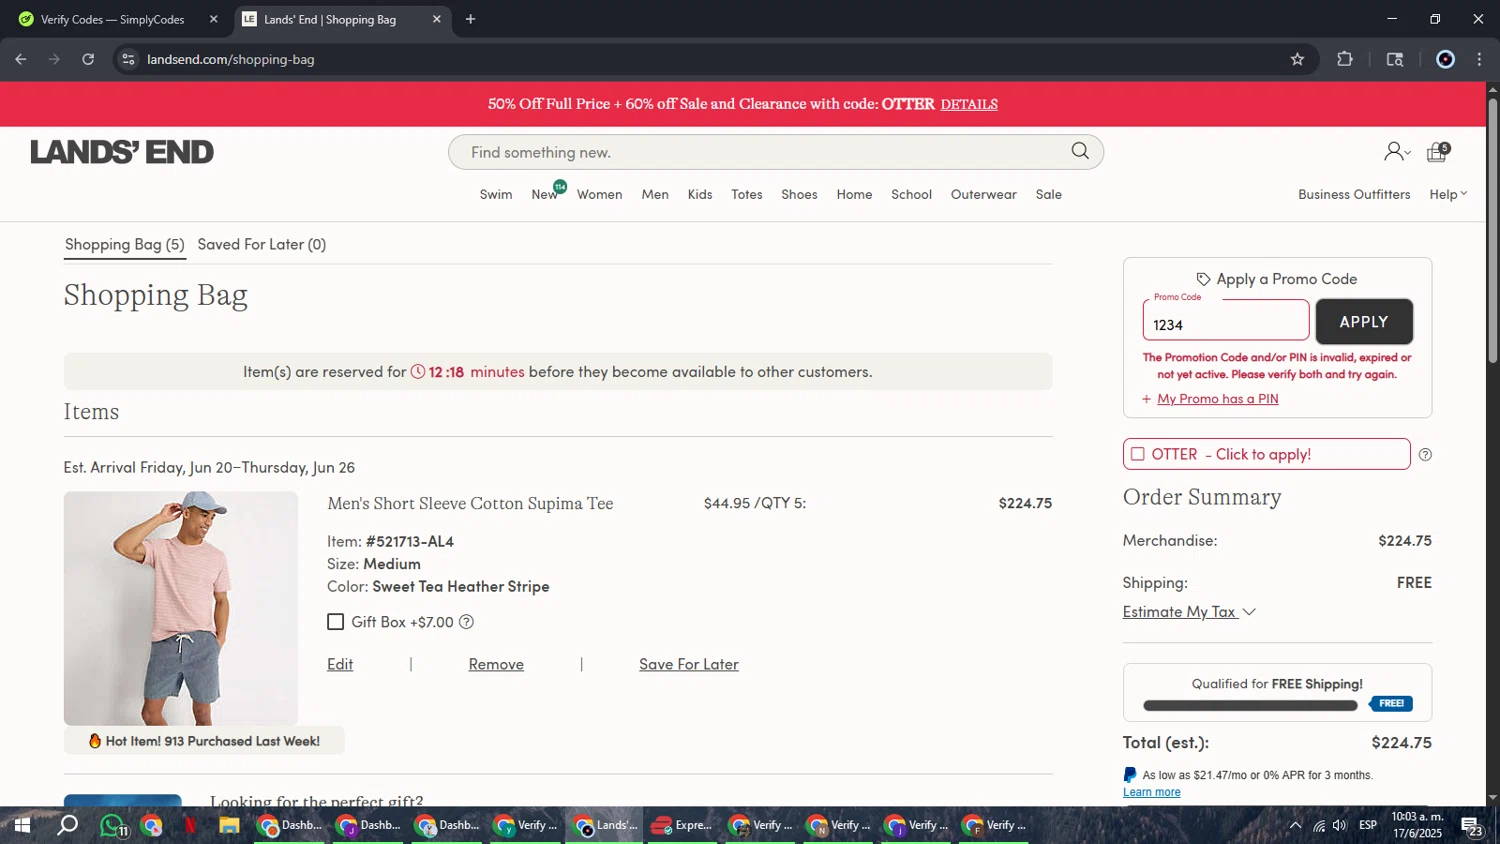The width and height of the screenshot is (1500, 844).
Task: Open the Men category menu
Action: tap(655, 194)
